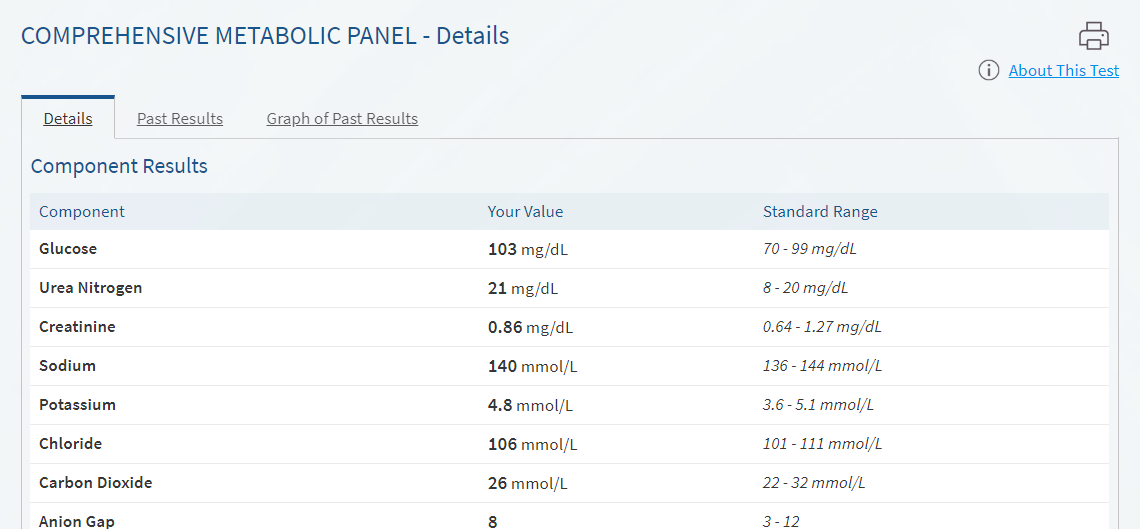The height and width of the screenshot is (529, 1140).
Task: Click the Comprehensive Metabolic Panel title
Action: point(265,36)
